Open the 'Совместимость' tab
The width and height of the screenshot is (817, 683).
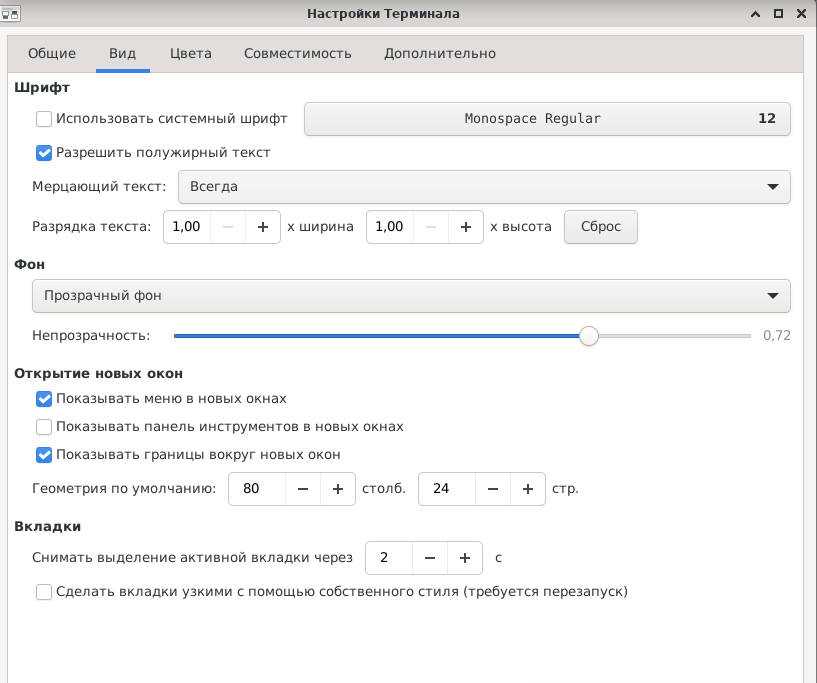pos(297,53)
